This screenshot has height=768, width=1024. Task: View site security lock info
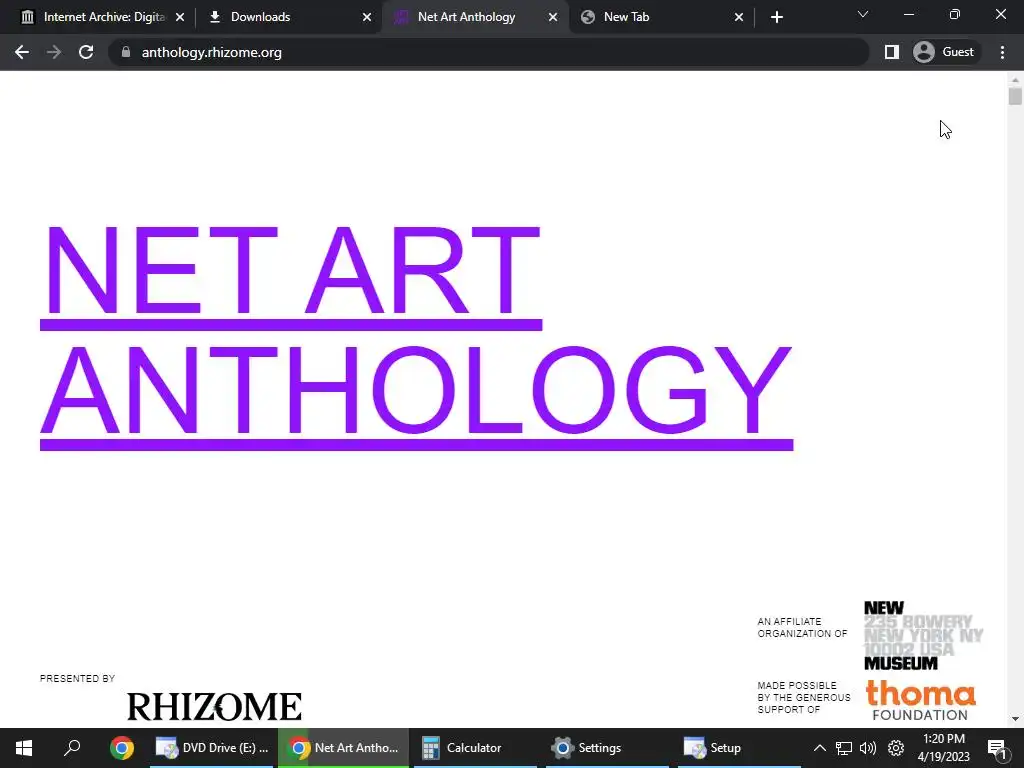pos(126,52)
